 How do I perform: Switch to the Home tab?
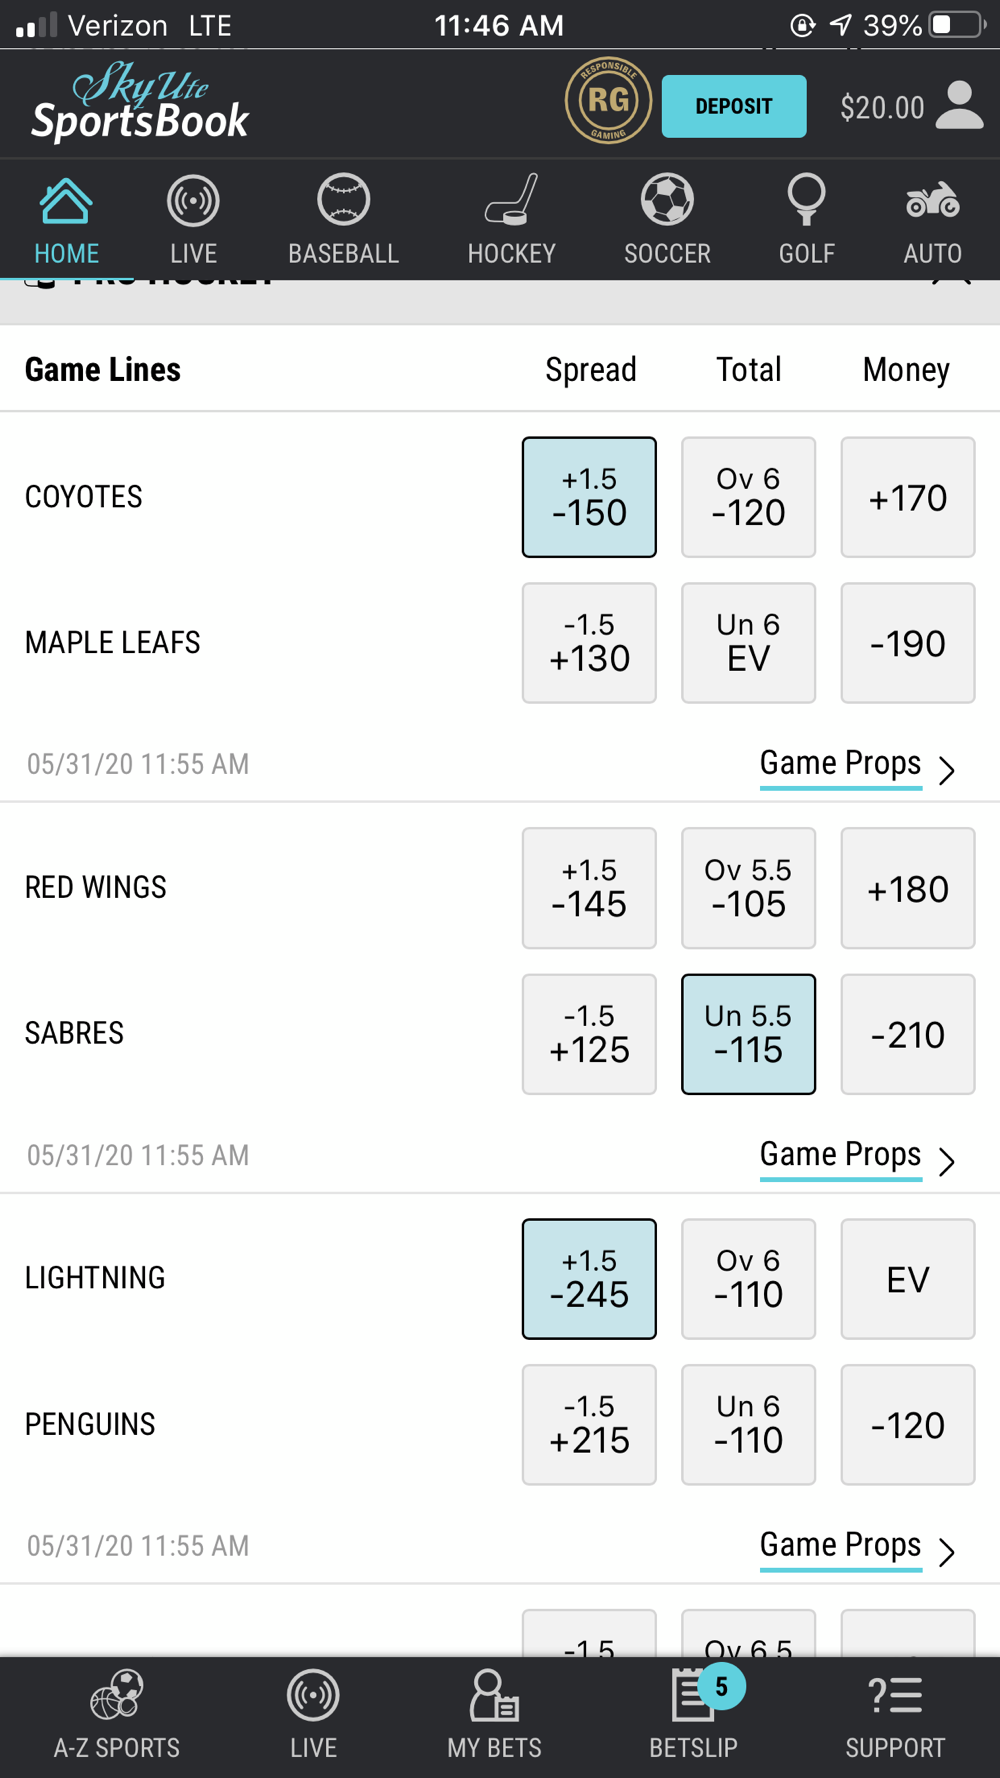tap(66, 219)
